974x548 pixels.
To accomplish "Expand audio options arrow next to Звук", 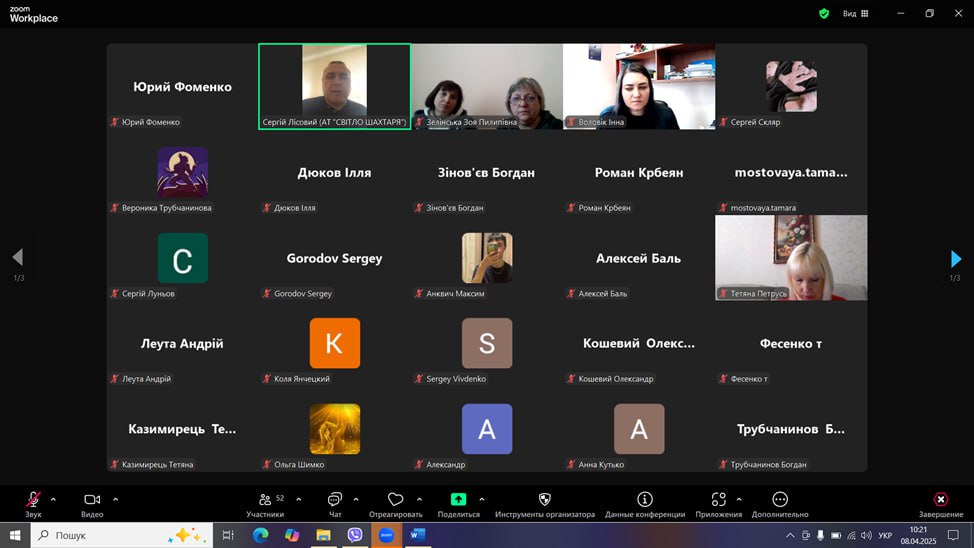I will click(53, 499).
